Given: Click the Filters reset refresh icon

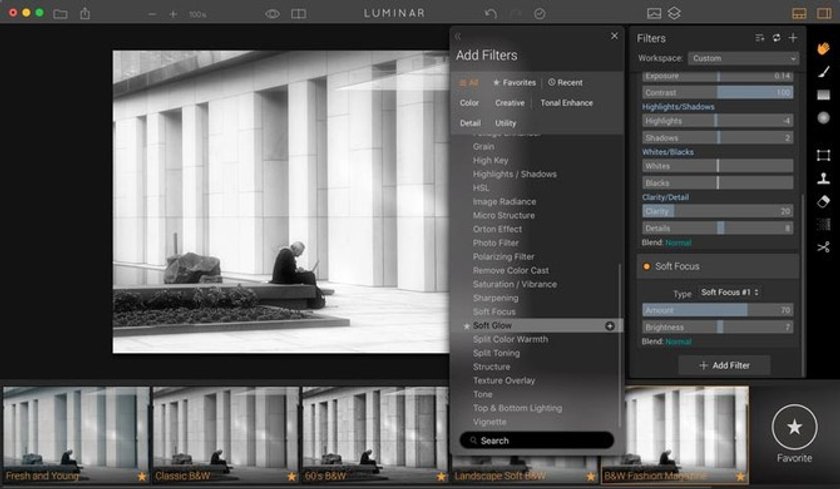Looking at the screenshot, I should pos(776,37).
